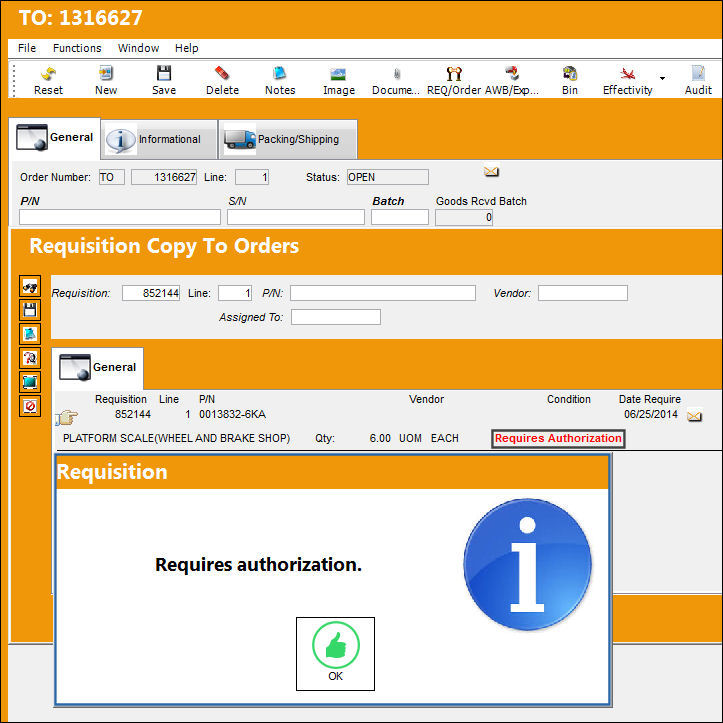Open Effectivity airplane icon
Viewport: 723px width, 723px height.
coord(628,80)
